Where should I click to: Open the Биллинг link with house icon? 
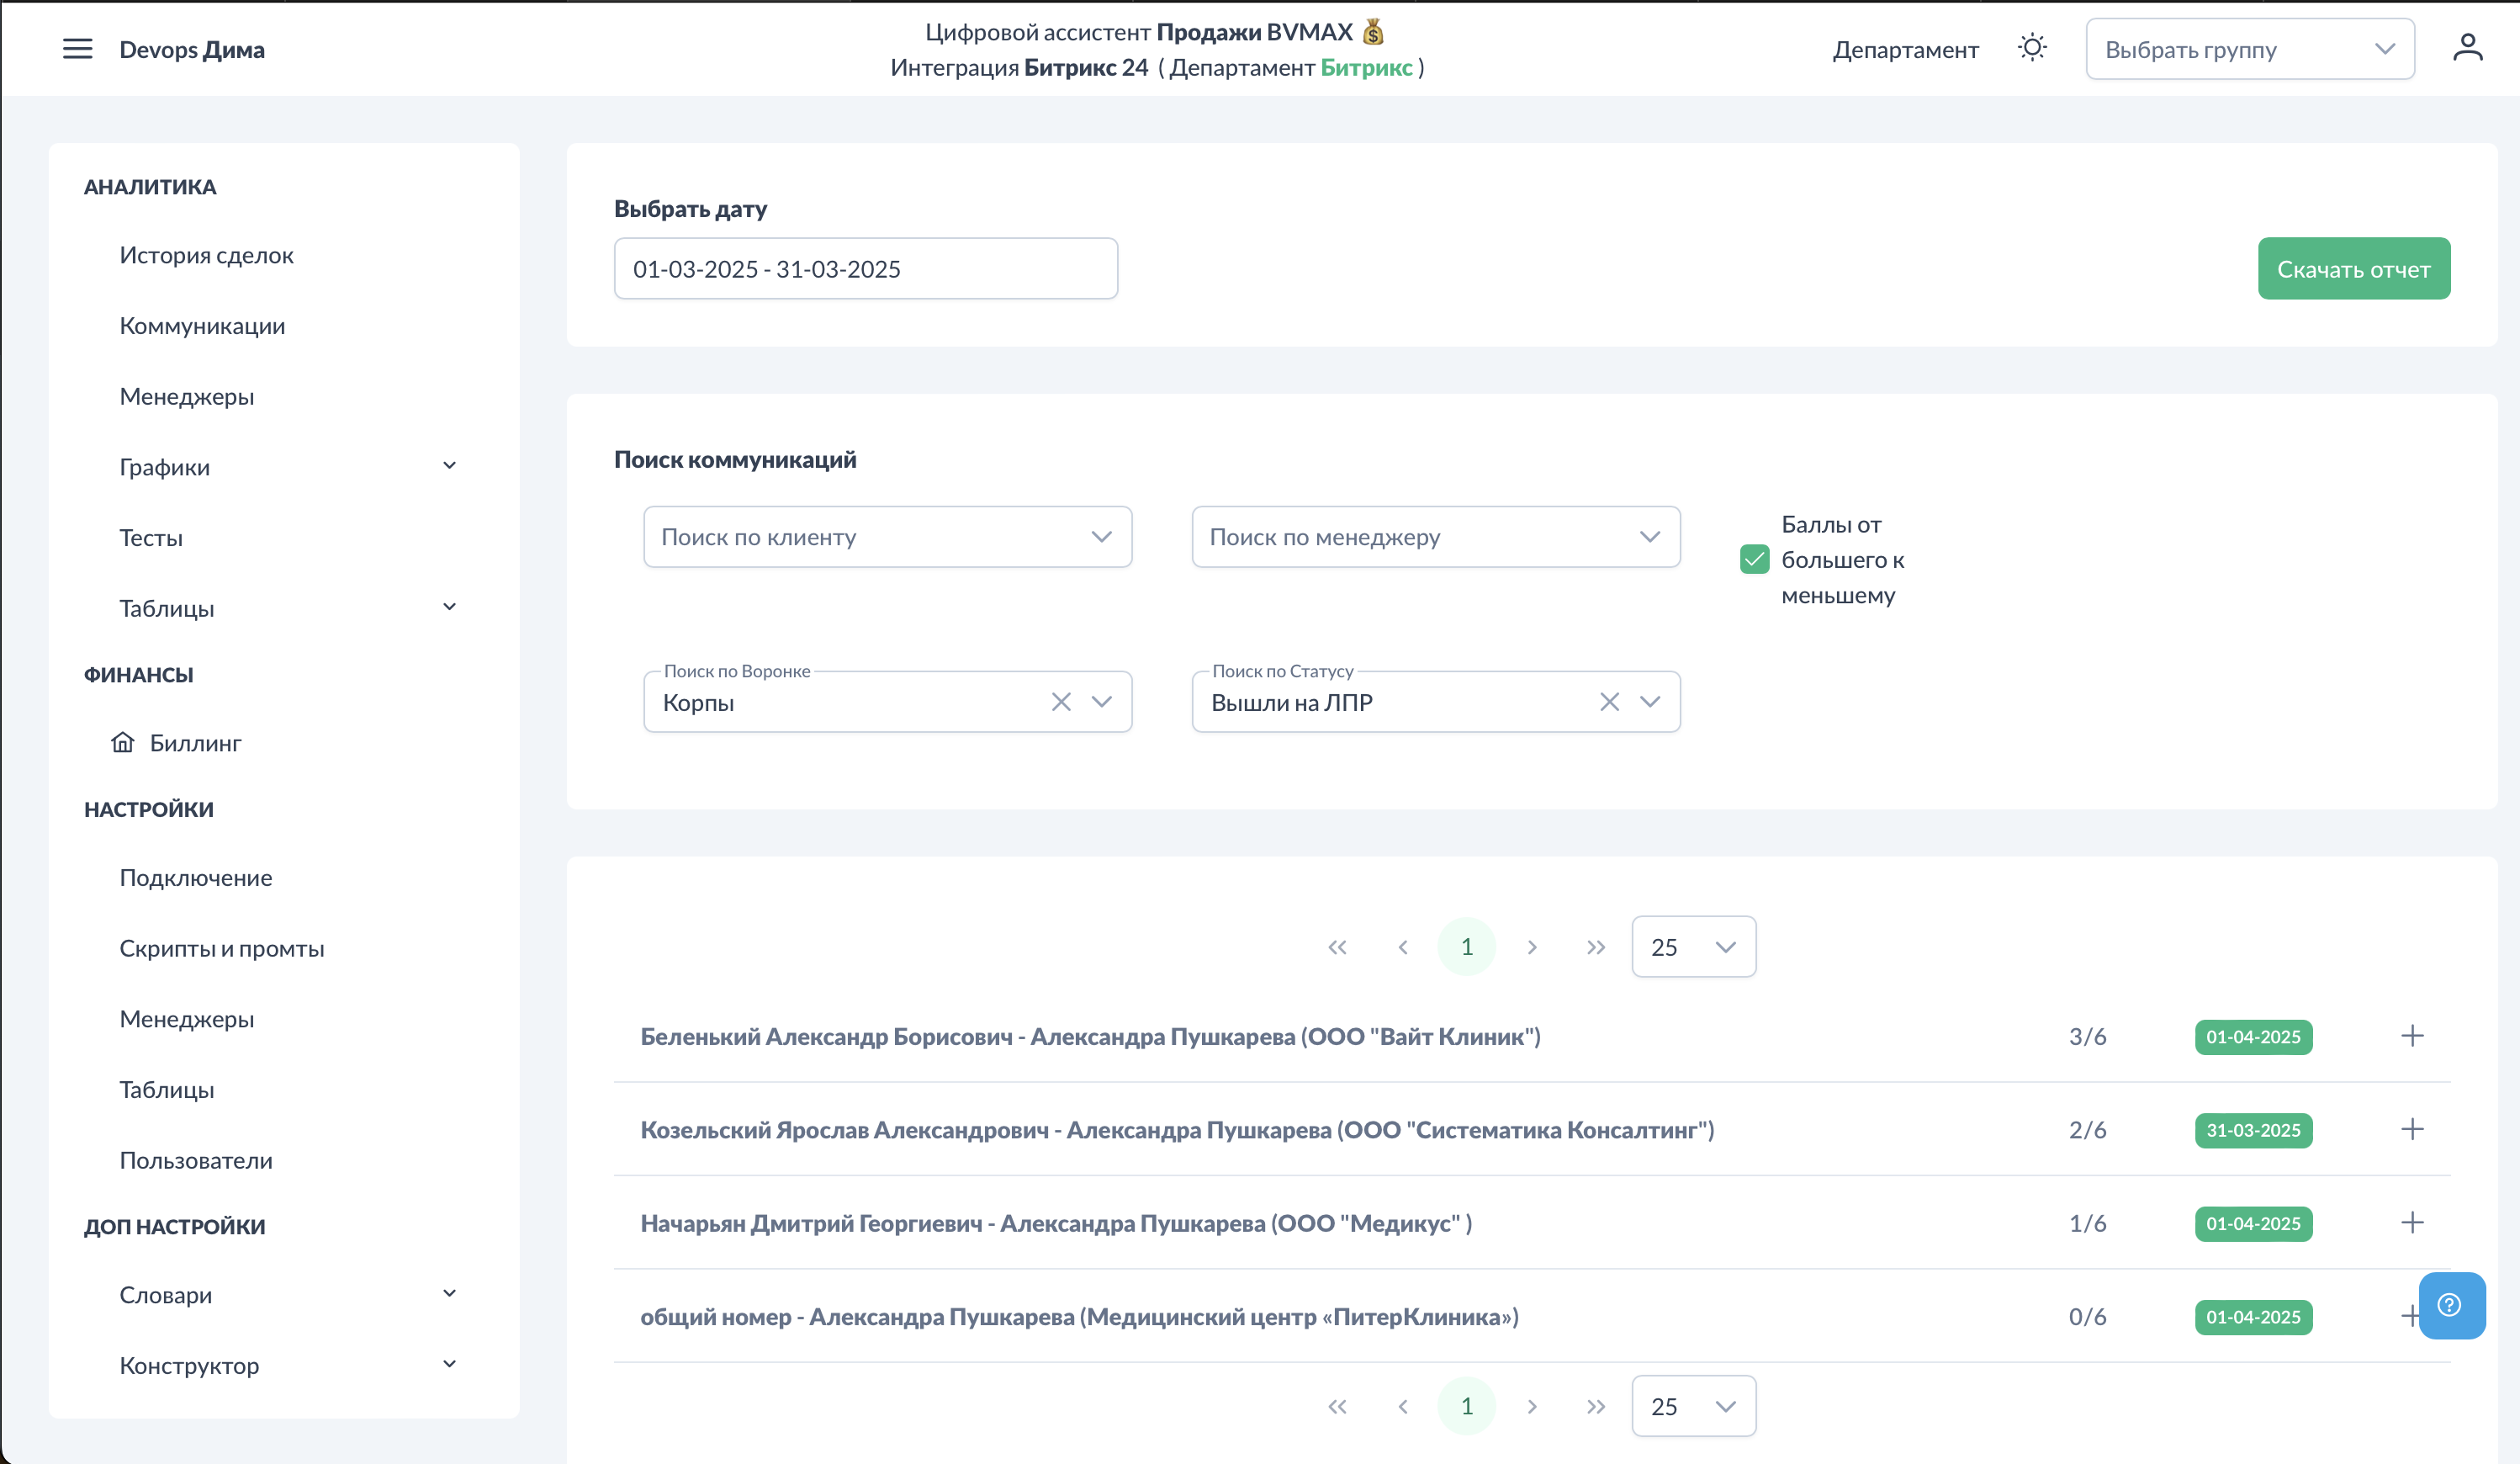coord(195,743)
